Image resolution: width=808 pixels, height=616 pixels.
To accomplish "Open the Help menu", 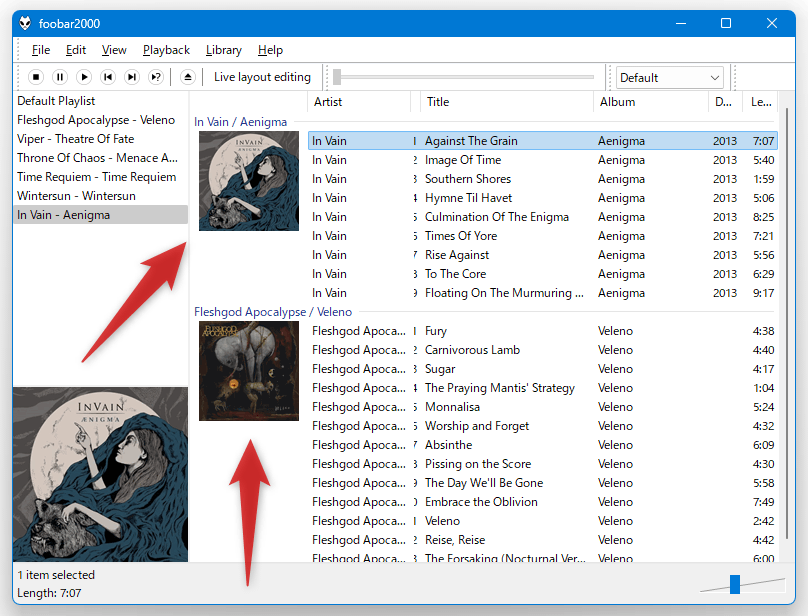I will tap(270, 50).
